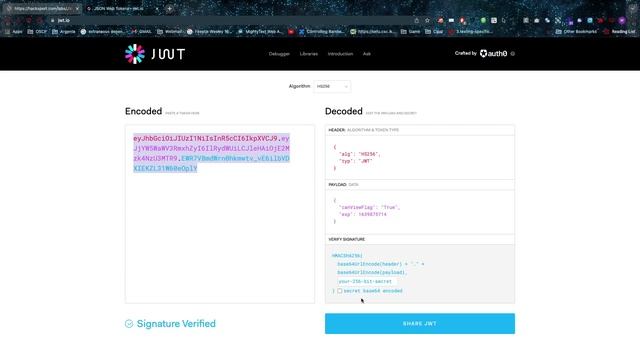This screenshot has height=360, width=640.
Task: Click the small icon right of auth0
Action: (x=513, y=53)
